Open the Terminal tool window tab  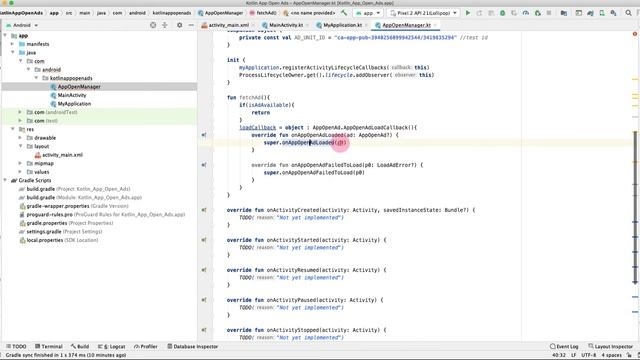[49, 346]
